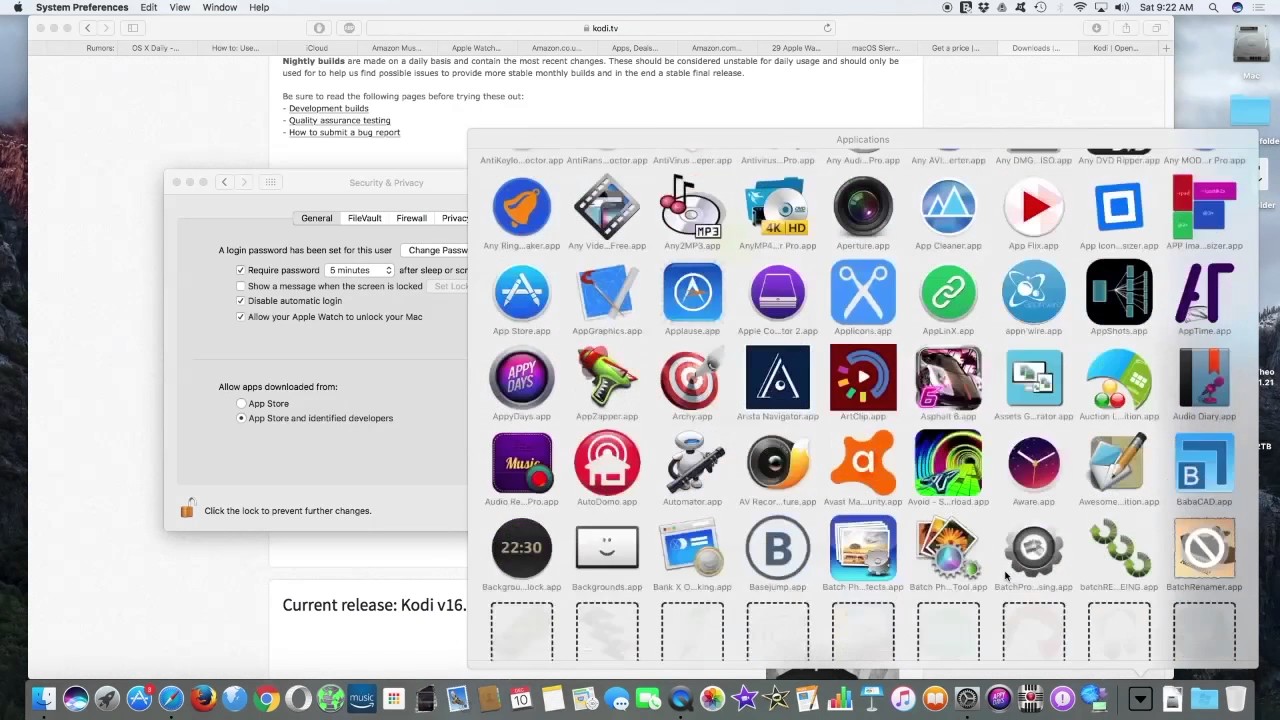Open the Help menu

[259, 7]
